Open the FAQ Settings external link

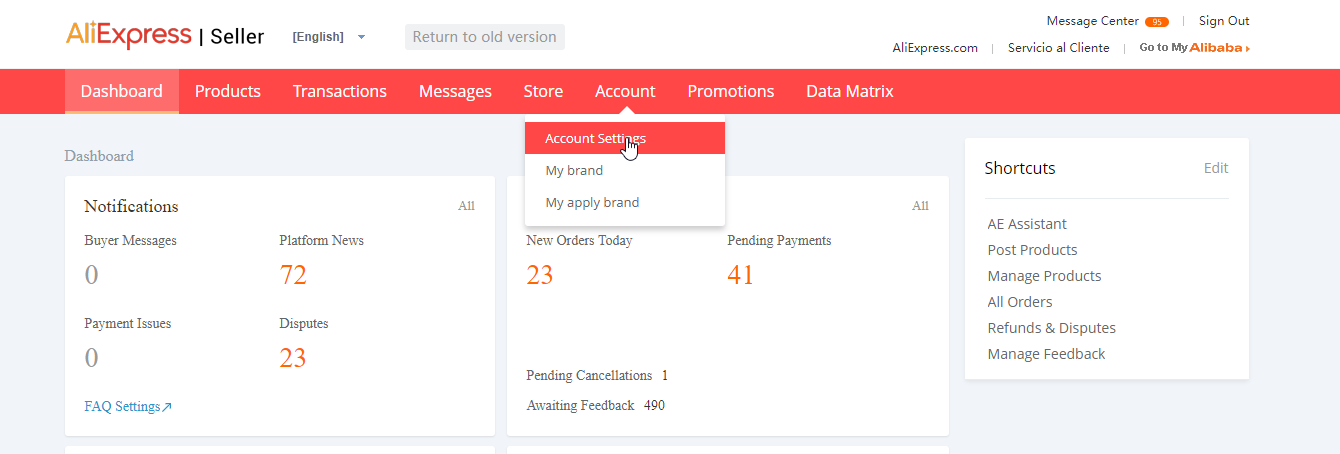(x=128, y=406)
